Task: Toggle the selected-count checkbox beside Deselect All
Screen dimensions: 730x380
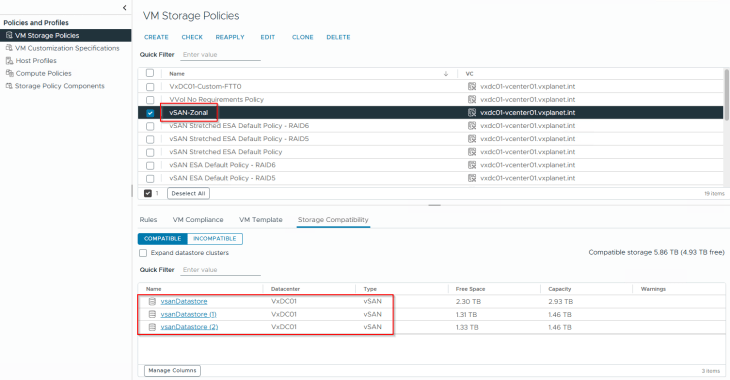Action: click(148, 193)
